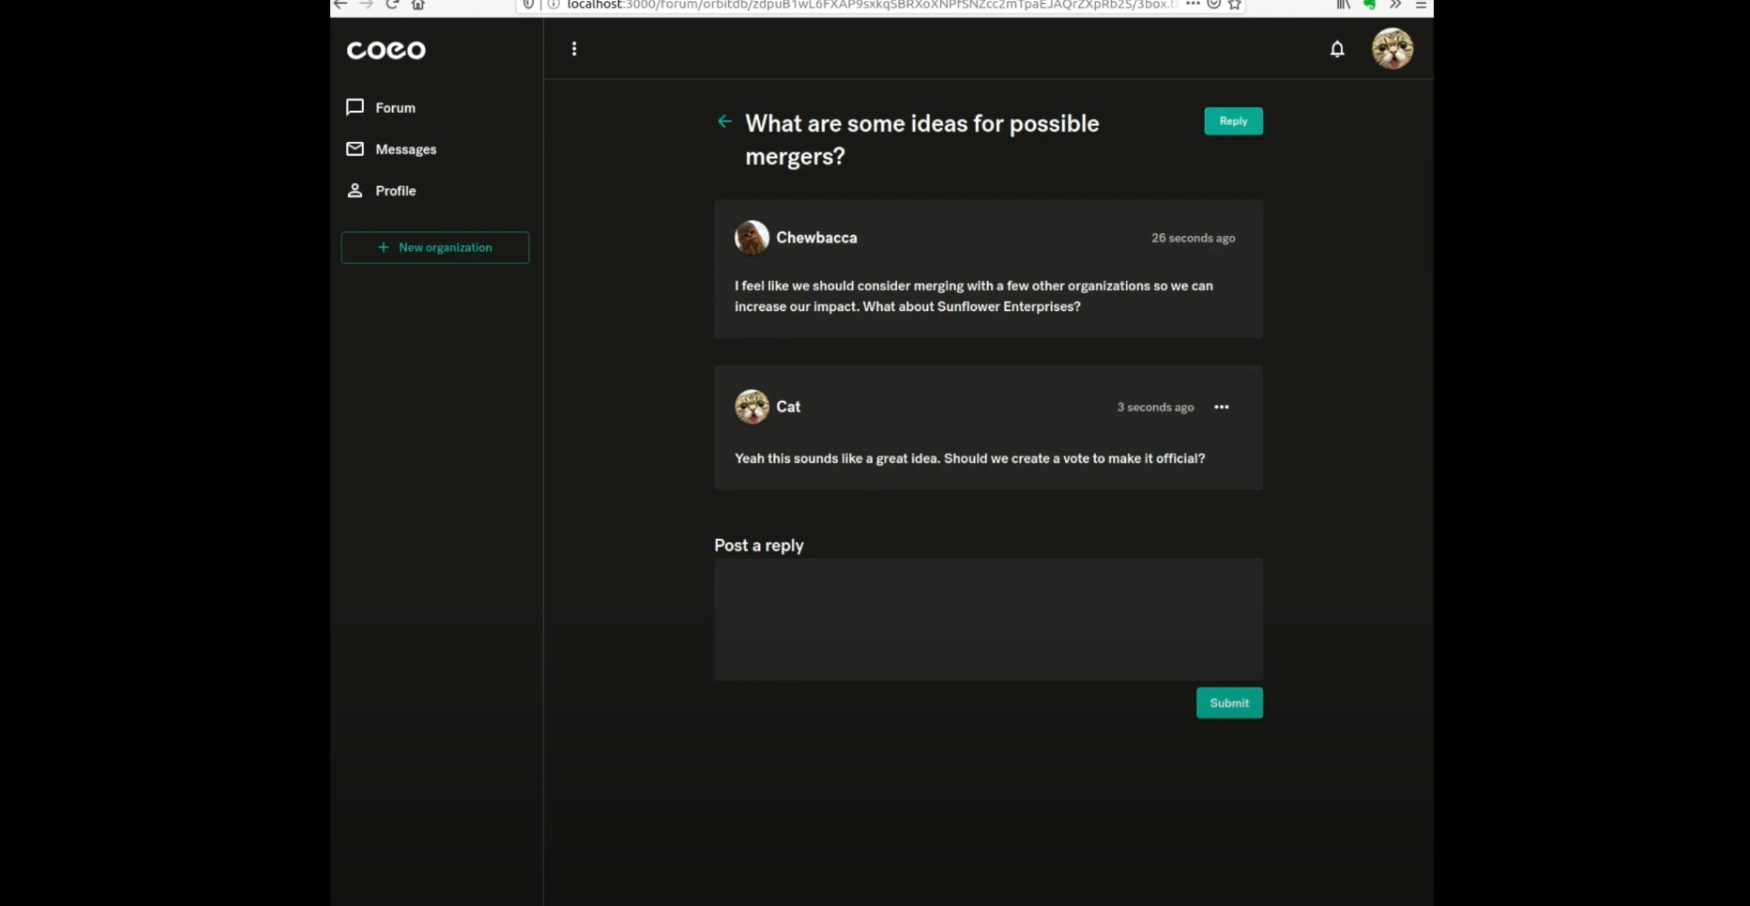
Task: Click the green extension icon in toolbar
Action: point(1369,5)
